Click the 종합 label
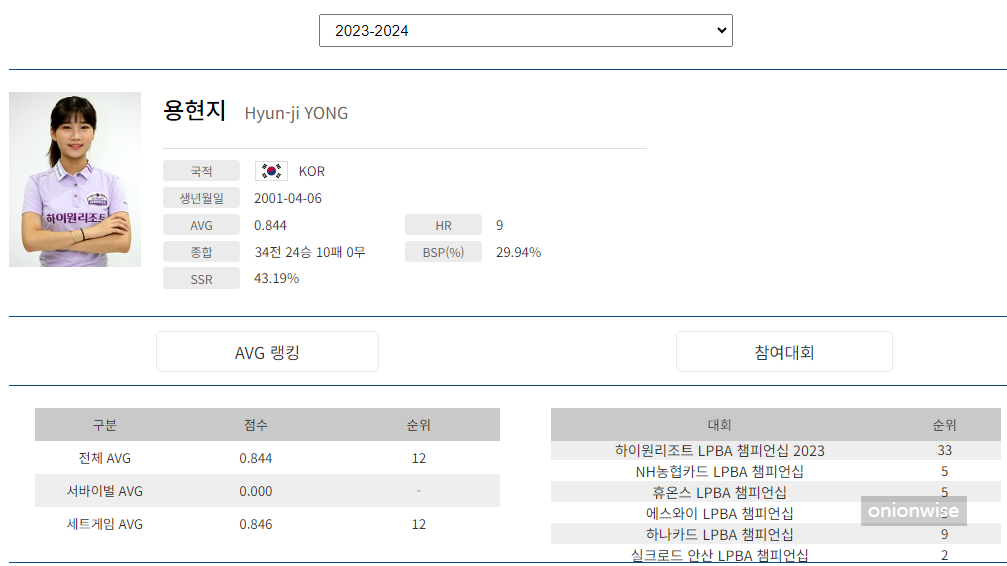Viewport: 1007px width, 566px height. pos(201,252)
